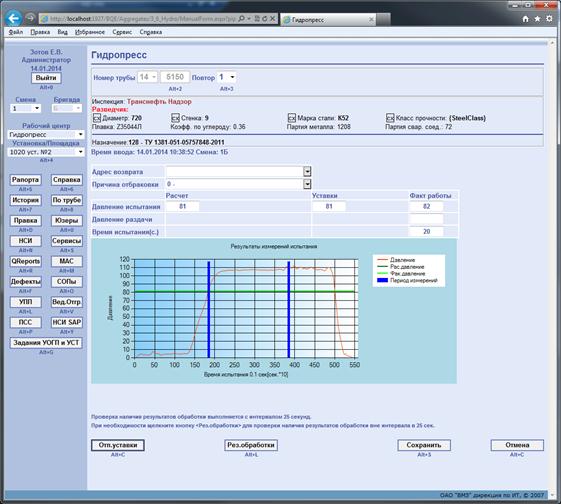The image size is (561, 504).
Task: Open the Юзеры section
Action: click(67, 221)
